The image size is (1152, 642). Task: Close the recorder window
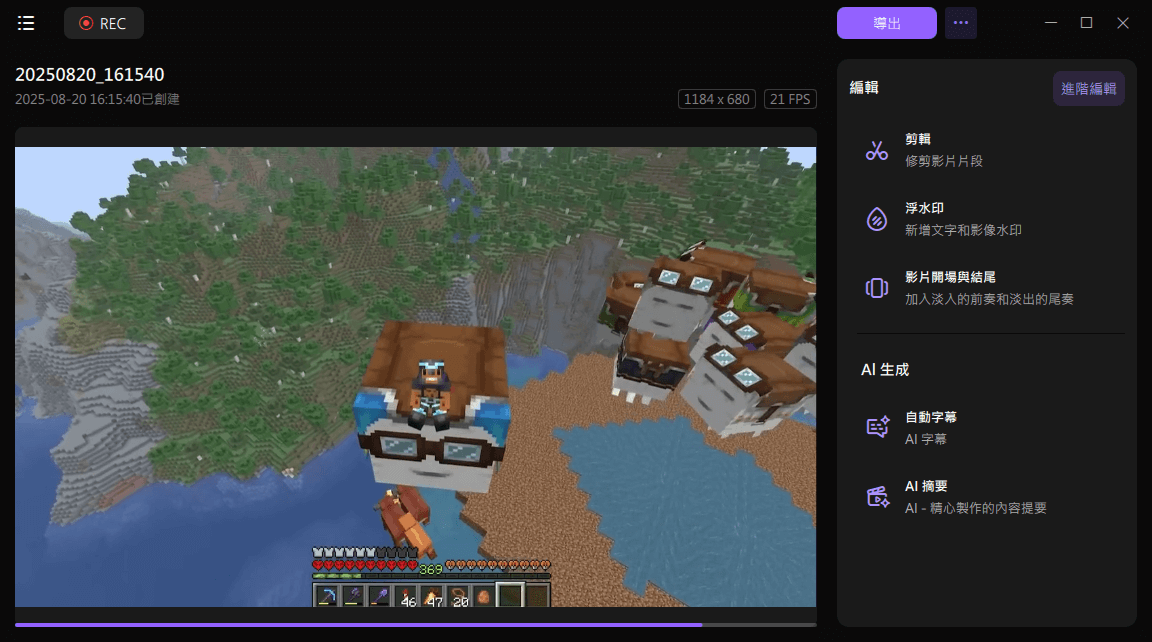click(x=1123, y=23)
